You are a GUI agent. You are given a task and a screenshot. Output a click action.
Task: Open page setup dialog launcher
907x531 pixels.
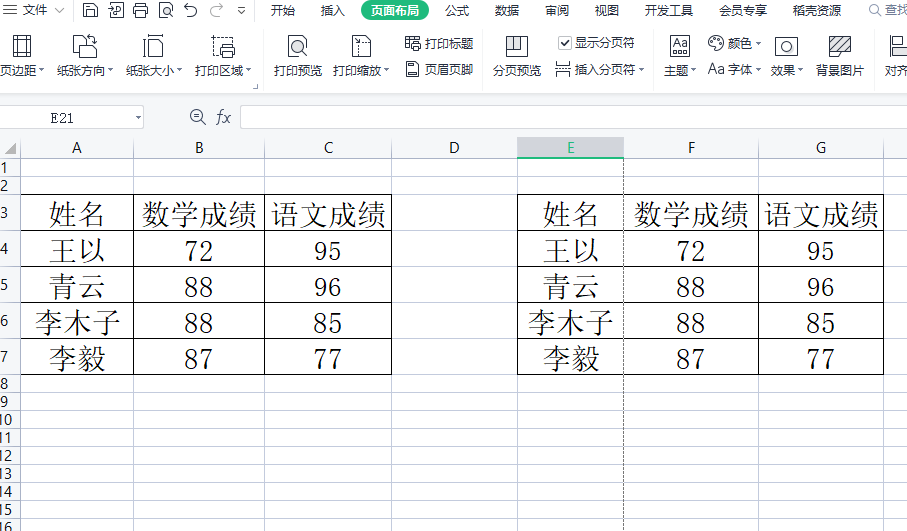click(256, 86)
